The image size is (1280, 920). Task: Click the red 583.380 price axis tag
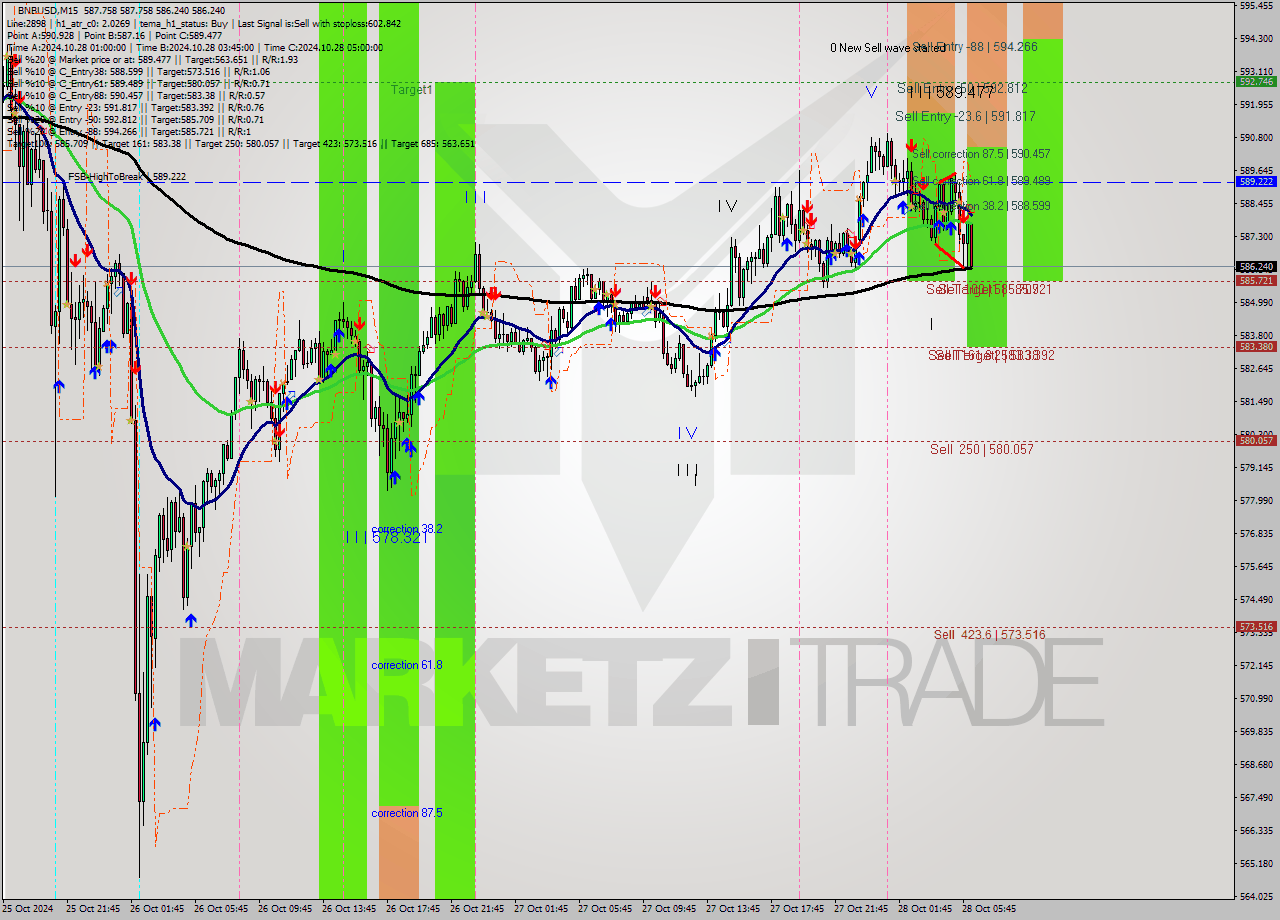point(1256,347)
